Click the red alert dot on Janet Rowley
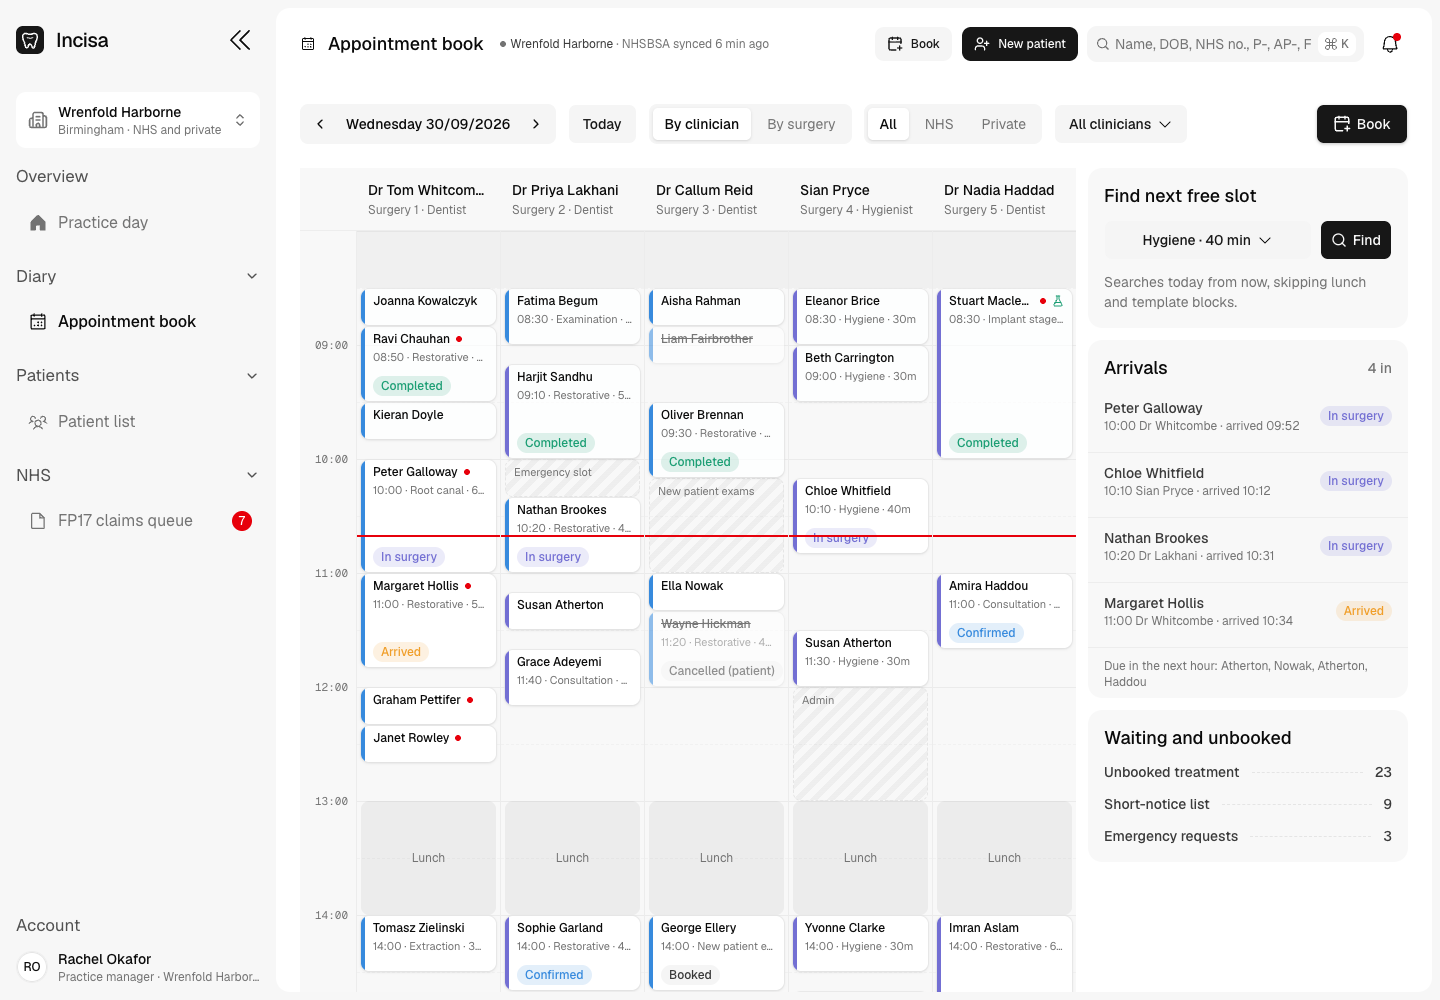Image resolution: width=1440 pixels, height=1000 pixels. pos(458,738)
